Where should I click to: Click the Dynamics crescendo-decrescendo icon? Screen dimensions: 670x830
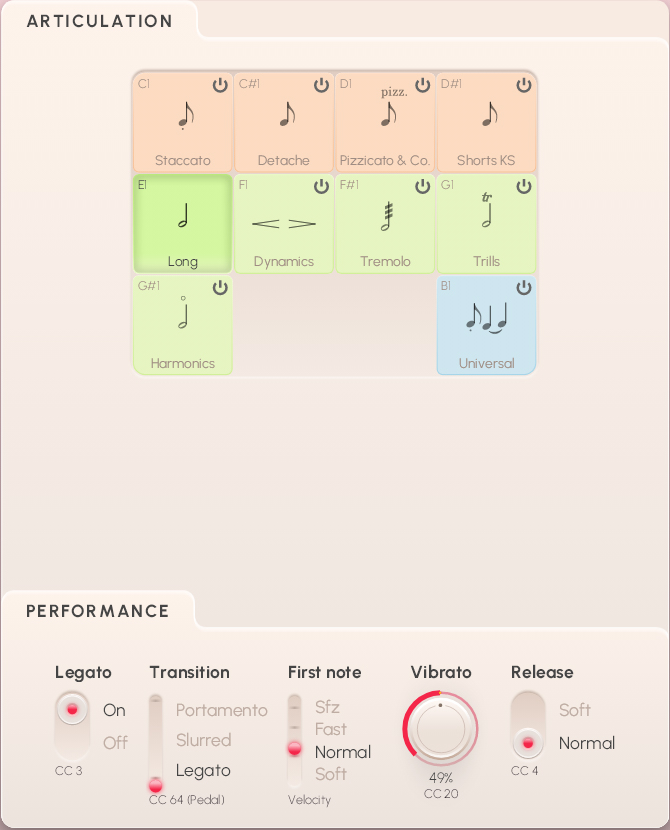click(284, 224)
